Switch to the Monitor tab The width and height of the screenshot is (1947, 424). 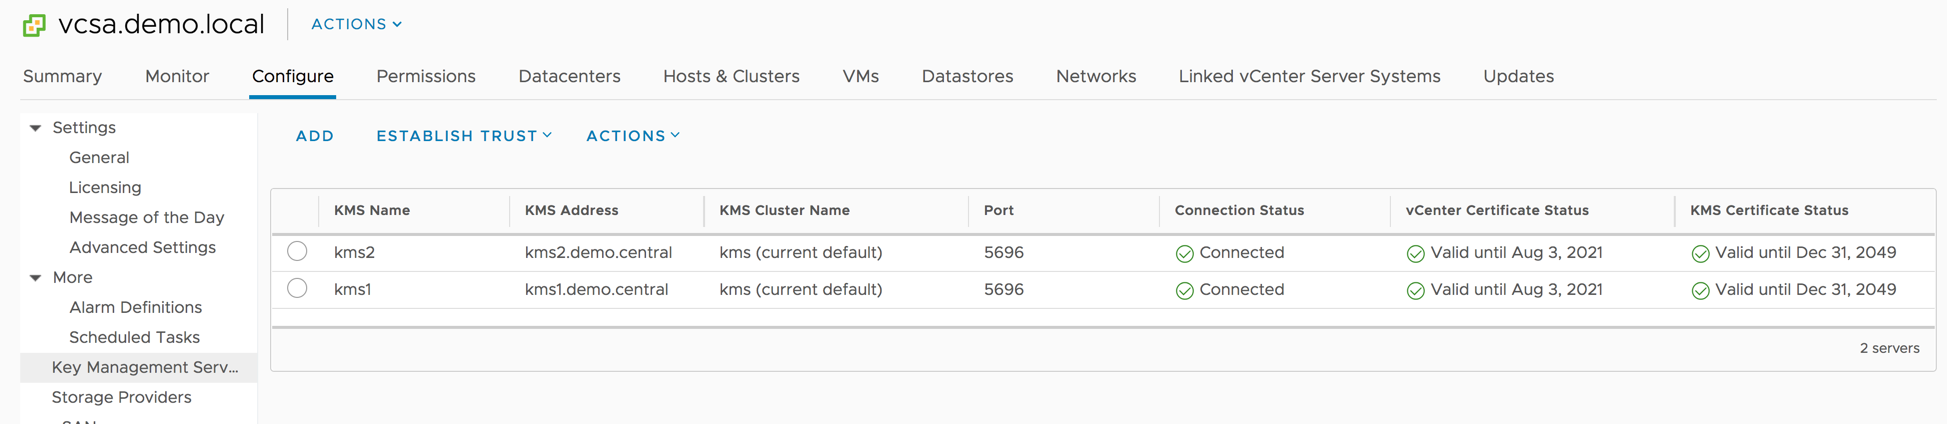pos(177,76)
